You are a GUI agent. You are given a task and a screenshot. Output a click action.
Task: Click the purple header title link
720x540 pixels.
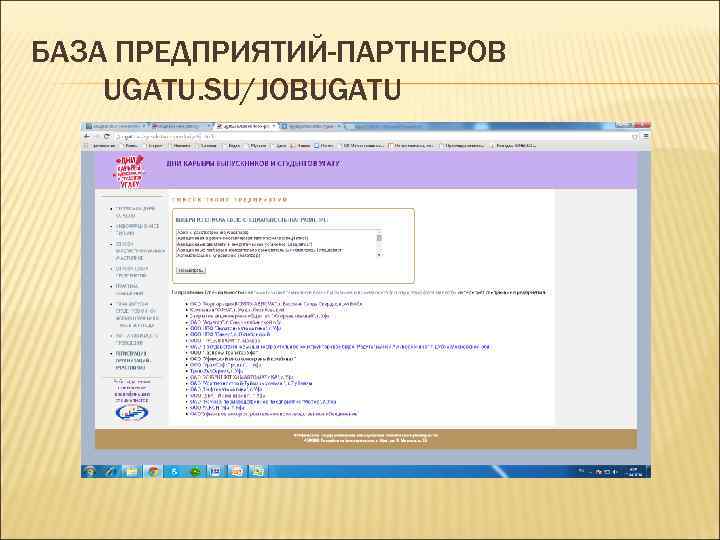[x=255, y=163]
